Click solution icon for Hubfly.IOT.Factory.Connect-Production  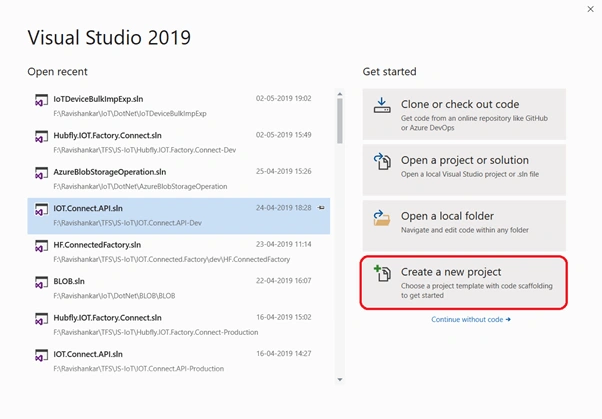41,319
